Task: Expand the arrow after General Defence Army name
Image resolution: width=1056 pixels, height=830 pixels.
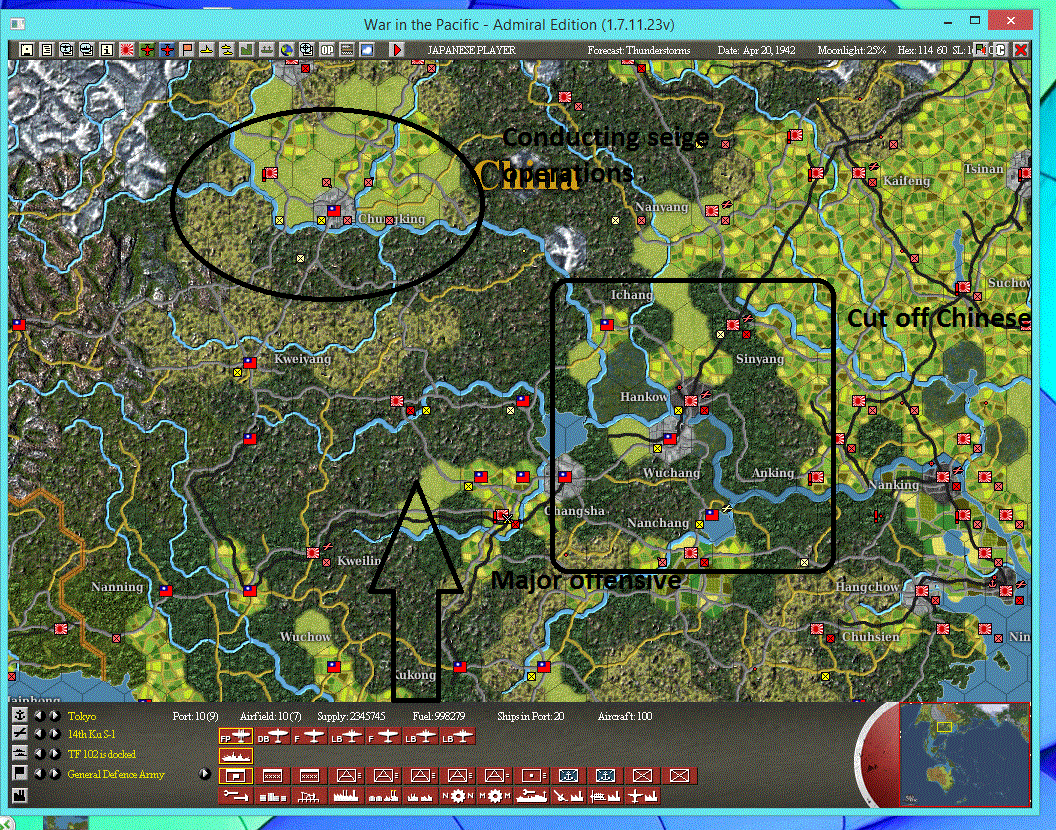Action: pos(205,774)
